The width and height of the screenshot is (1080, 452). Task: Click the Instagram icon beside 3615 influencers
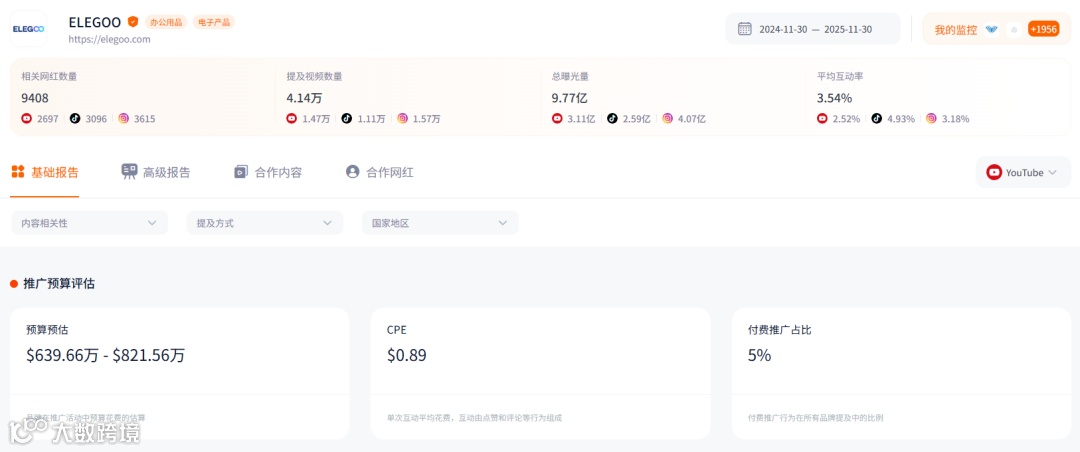(x=123, y=119)
